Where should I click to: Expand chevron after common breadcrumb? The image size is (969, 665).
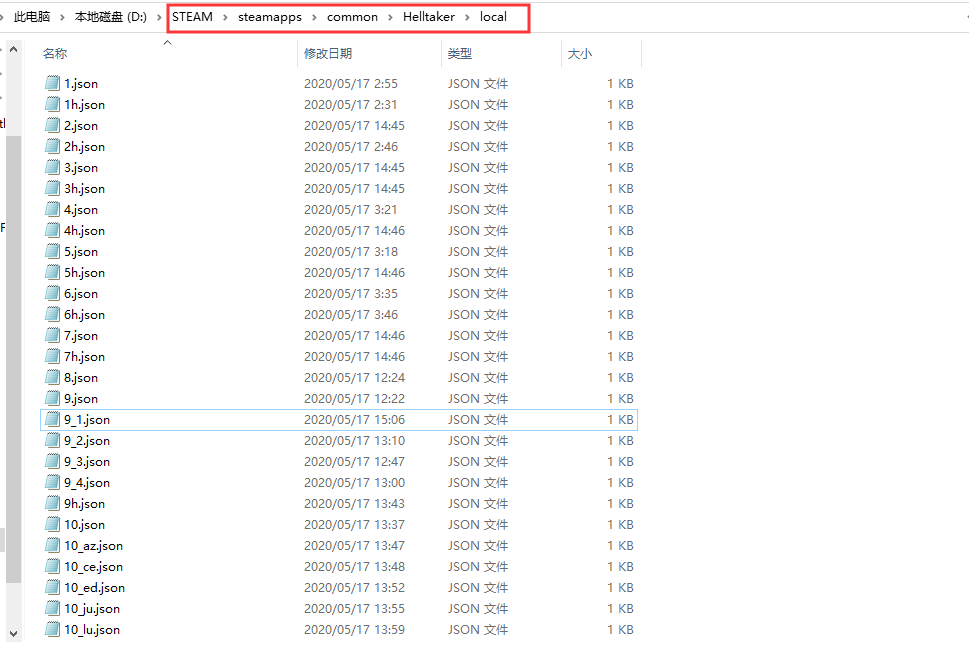pos(390,17)
